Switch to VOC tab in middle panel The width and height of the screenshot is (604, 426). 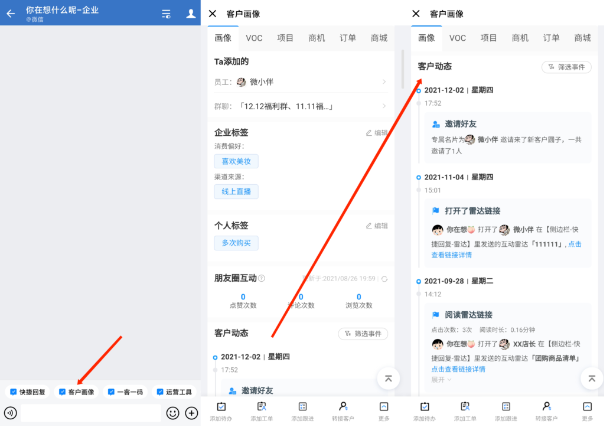click(x=254, y=38)
